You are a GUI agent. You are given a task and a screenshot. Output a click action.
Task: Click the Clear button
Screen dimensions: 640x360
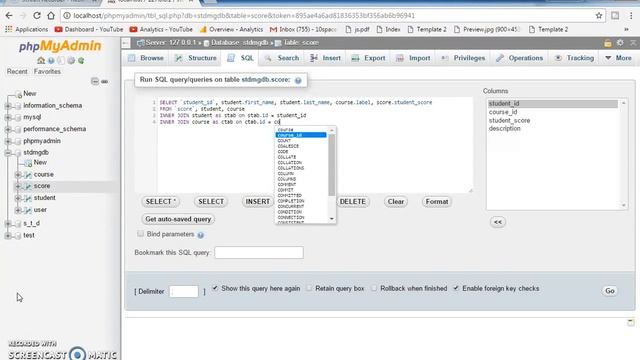tap(396, 202)
